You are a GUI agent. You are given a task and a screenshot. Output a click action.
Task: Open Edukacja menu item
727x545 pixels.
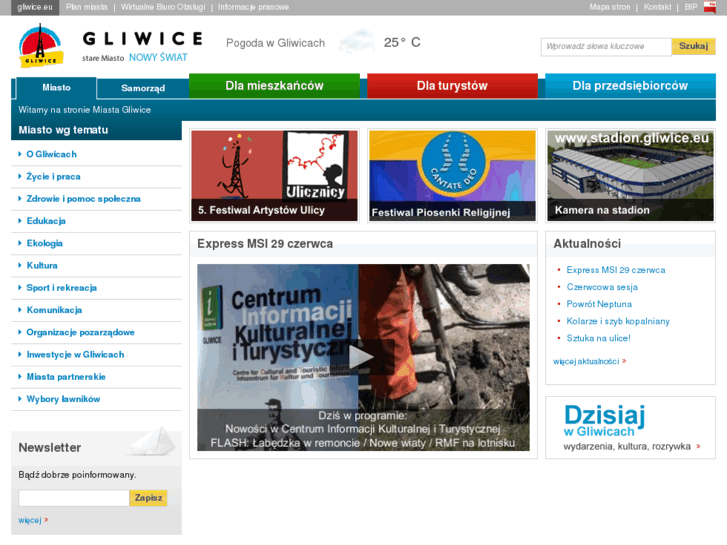tap(46, 221)
